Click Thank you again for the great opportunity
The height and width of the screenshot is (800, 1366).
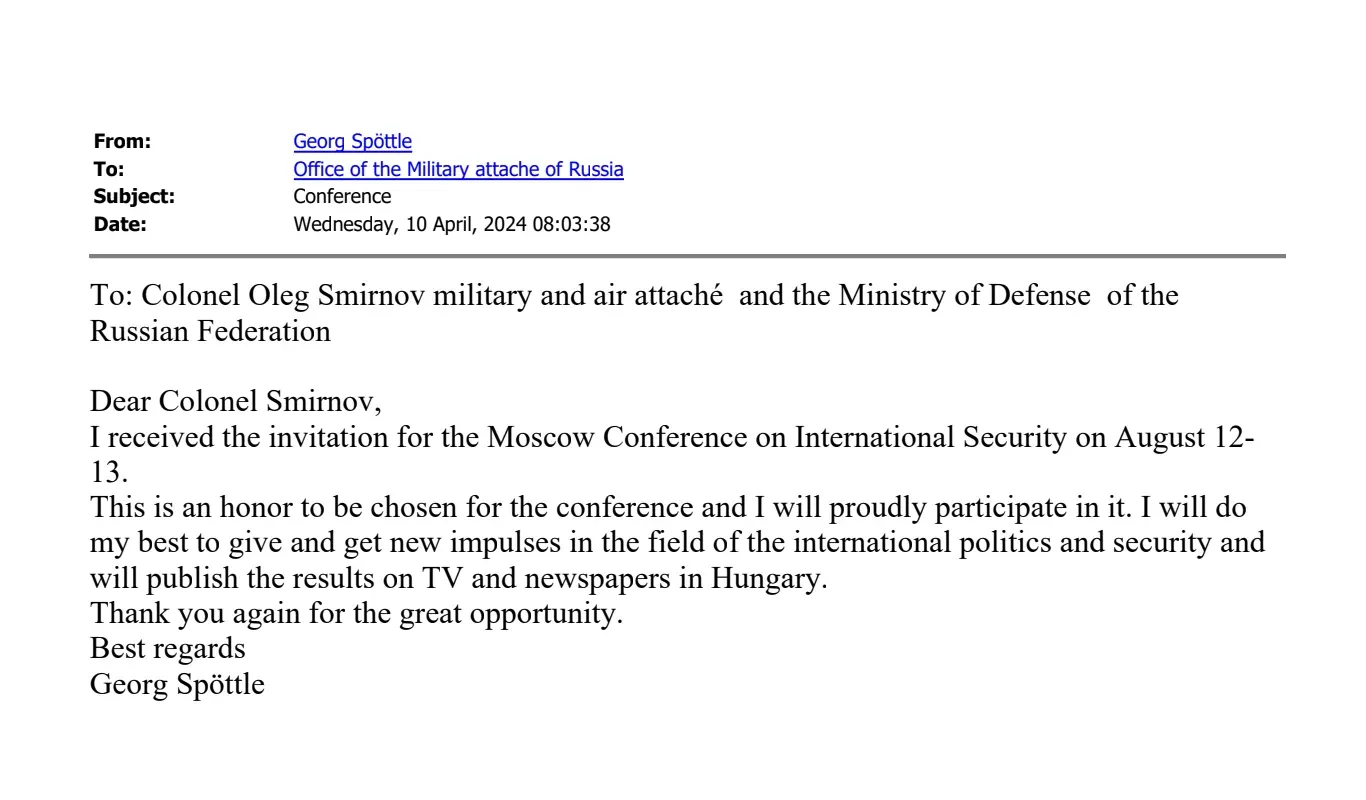pos(356,614)
